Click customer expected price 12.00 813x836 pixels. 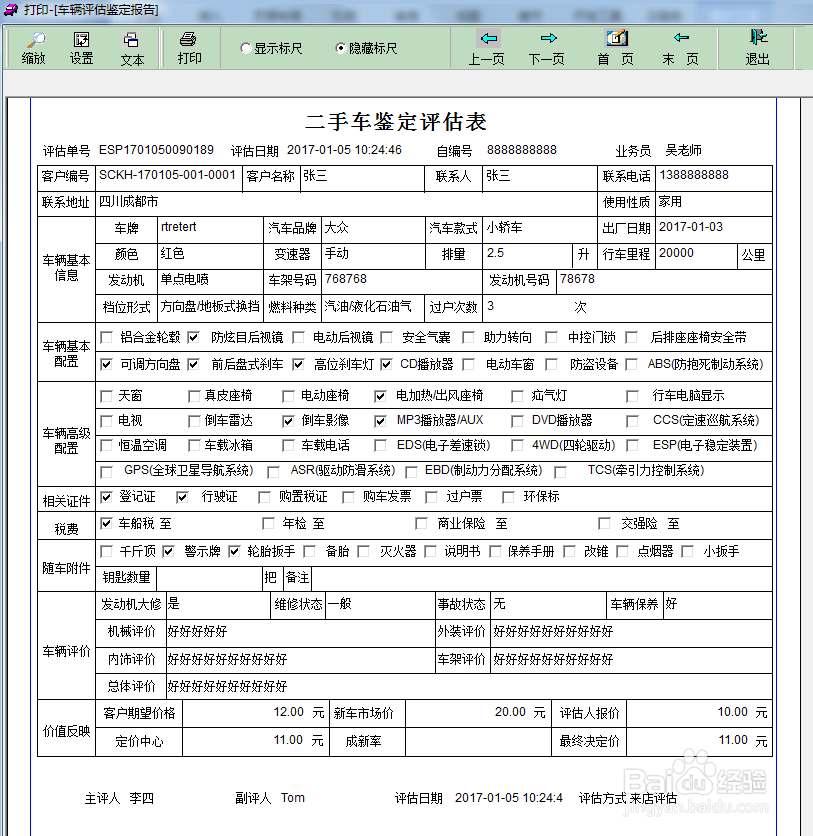click(x=288, y=712)
